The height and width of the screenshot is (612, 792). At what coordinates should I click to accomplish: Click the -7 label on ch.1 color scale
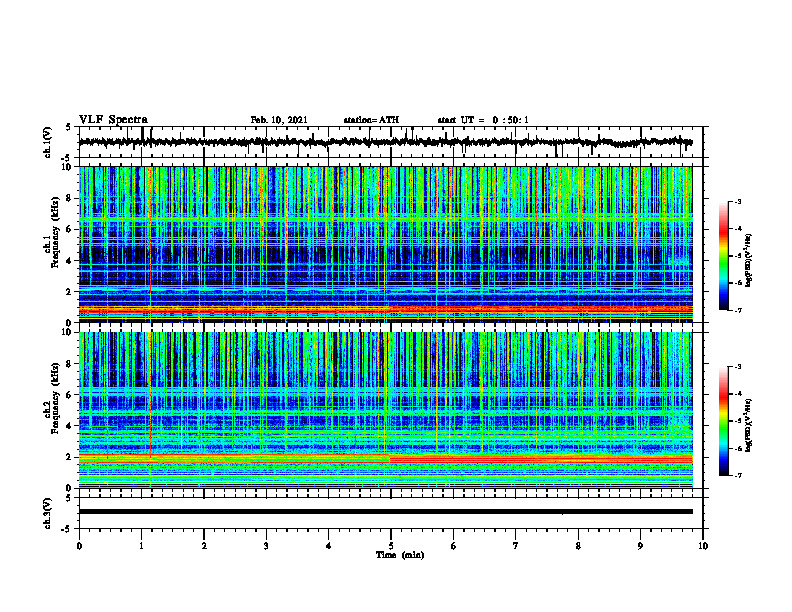(x=738, y=310)
